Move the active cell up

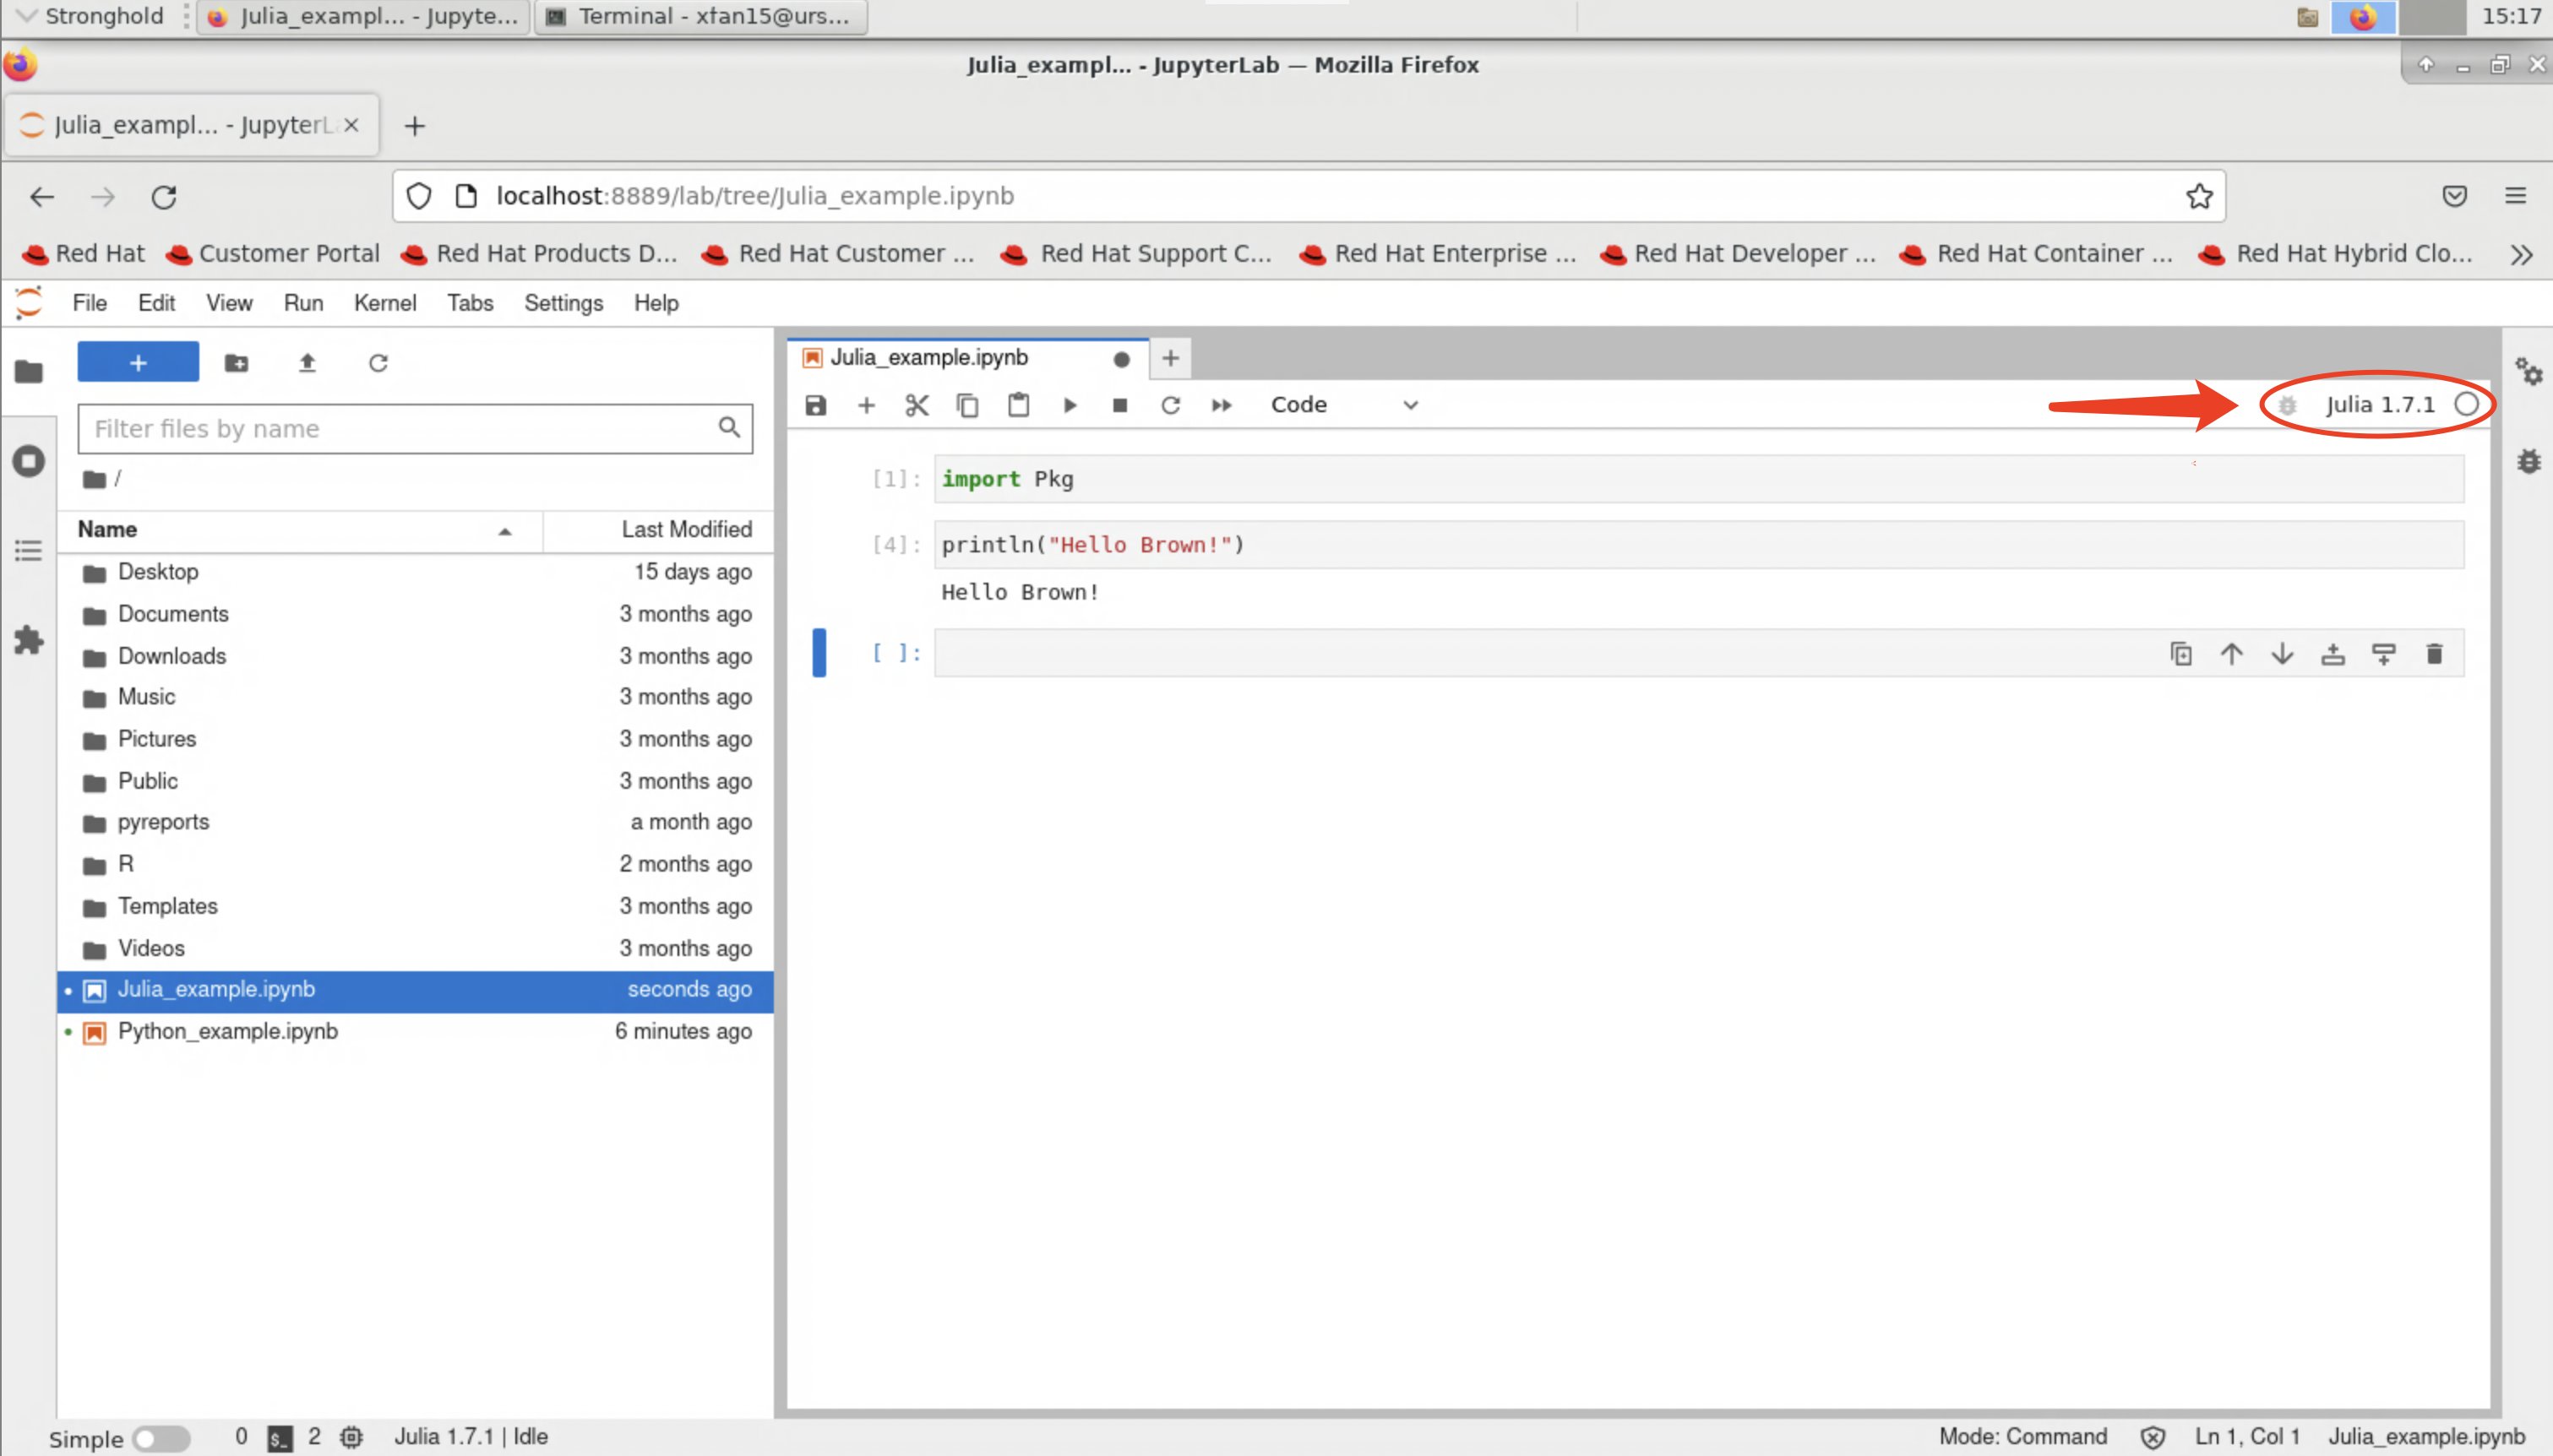tap(2231, 654)
